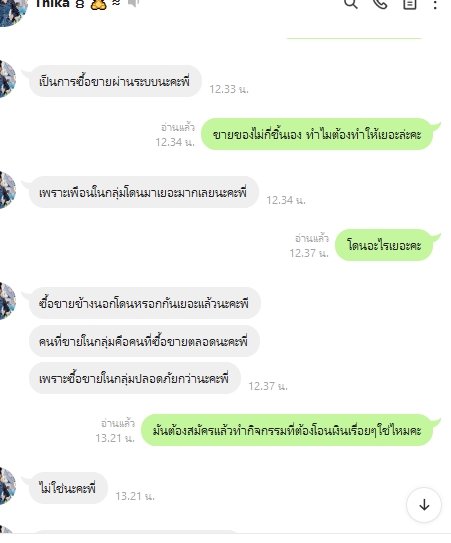Select message เพราะซื้อขายในกลุ่มปลอดภัยกว่า
Screen dimensions: 451x543
coord(135,378)
